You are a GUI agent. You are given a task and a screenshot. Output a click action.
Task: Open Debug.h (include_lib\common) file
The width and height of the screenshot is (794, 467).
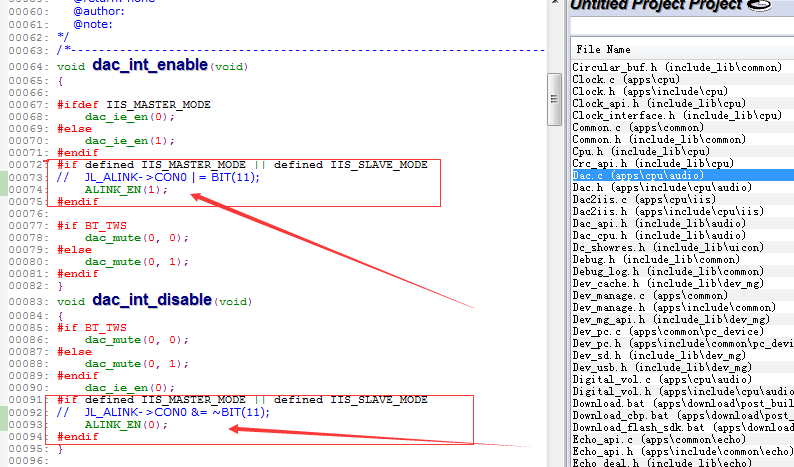656,259
